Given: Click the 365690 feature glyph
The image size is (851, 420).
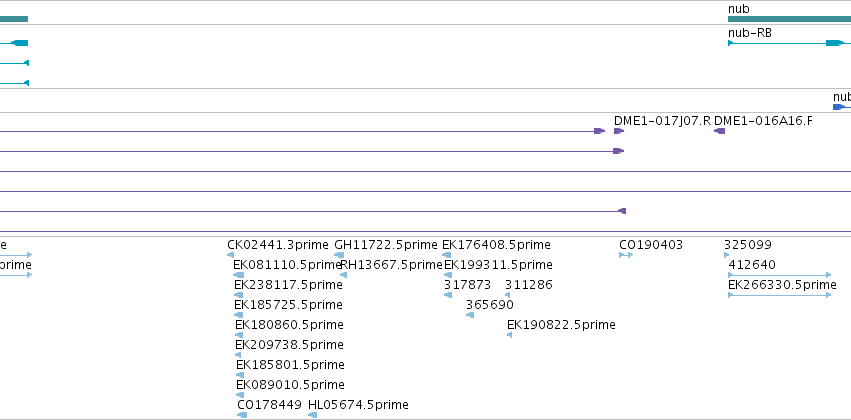Looking at the screenshot, I should point(470,315).
